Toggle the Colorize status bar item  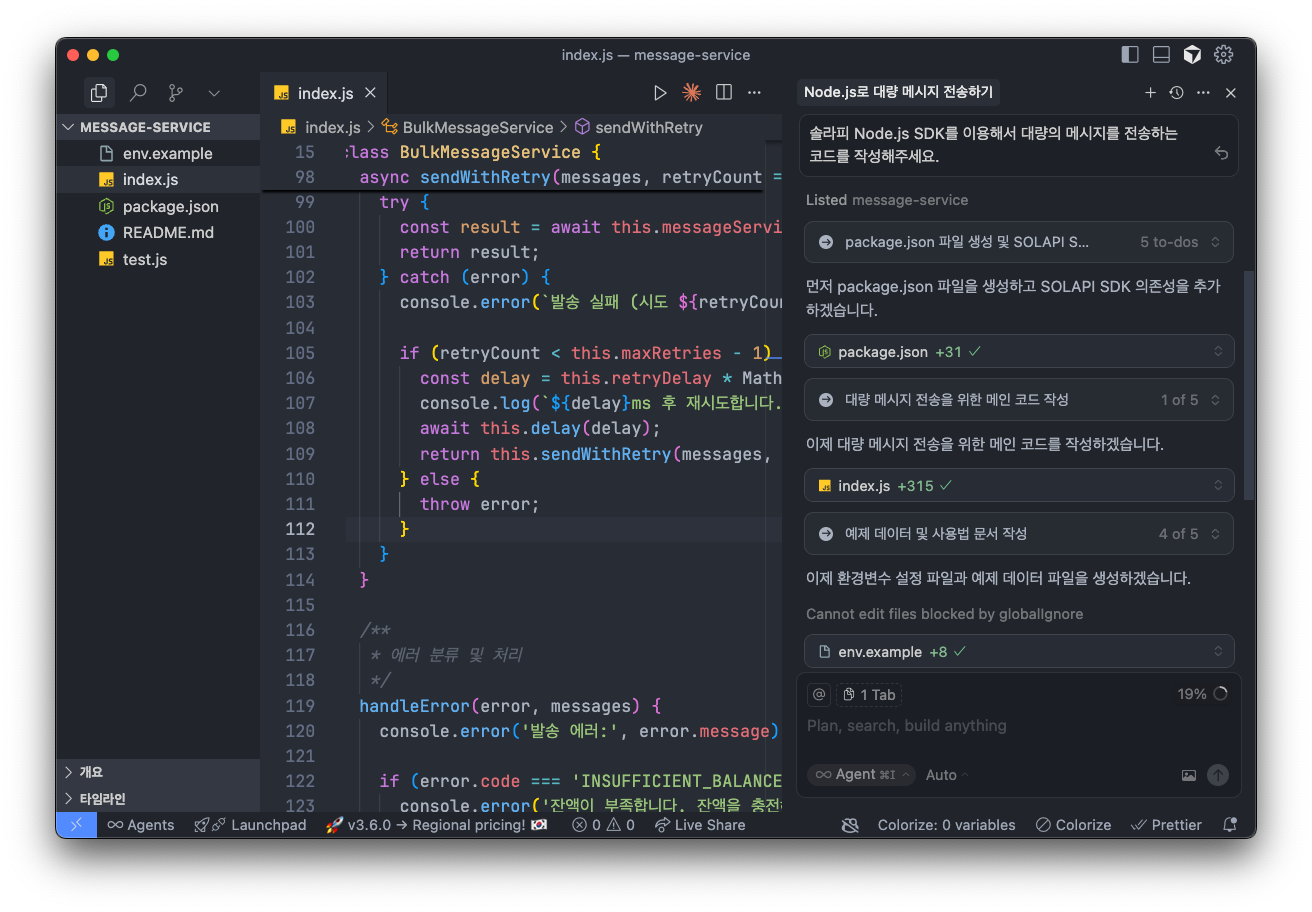click(x=1073, y=825)
